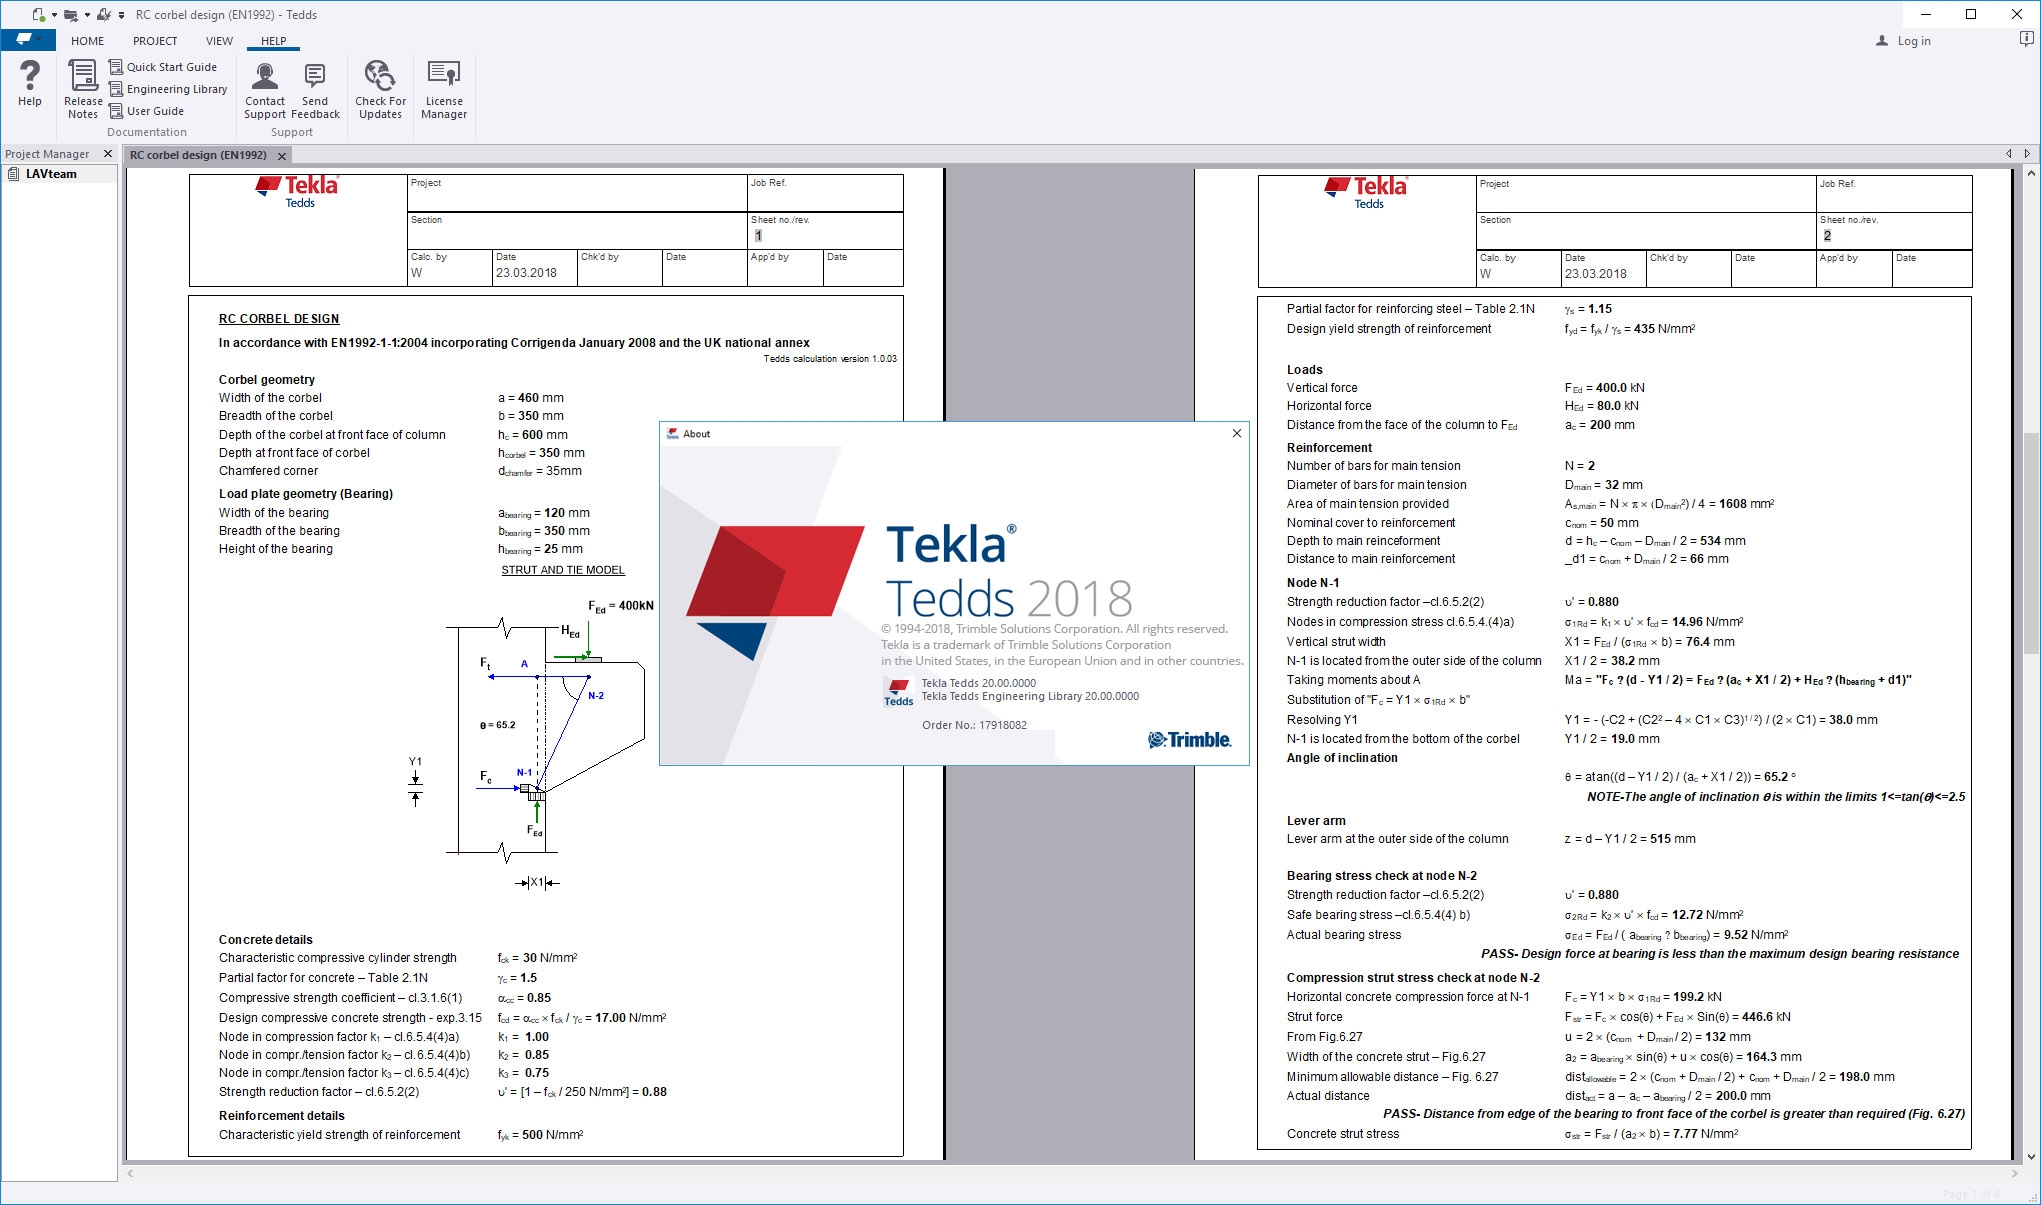The image size is (2041, 1205).
Task: Click the HELP menu tab
Action: (273, 40)
